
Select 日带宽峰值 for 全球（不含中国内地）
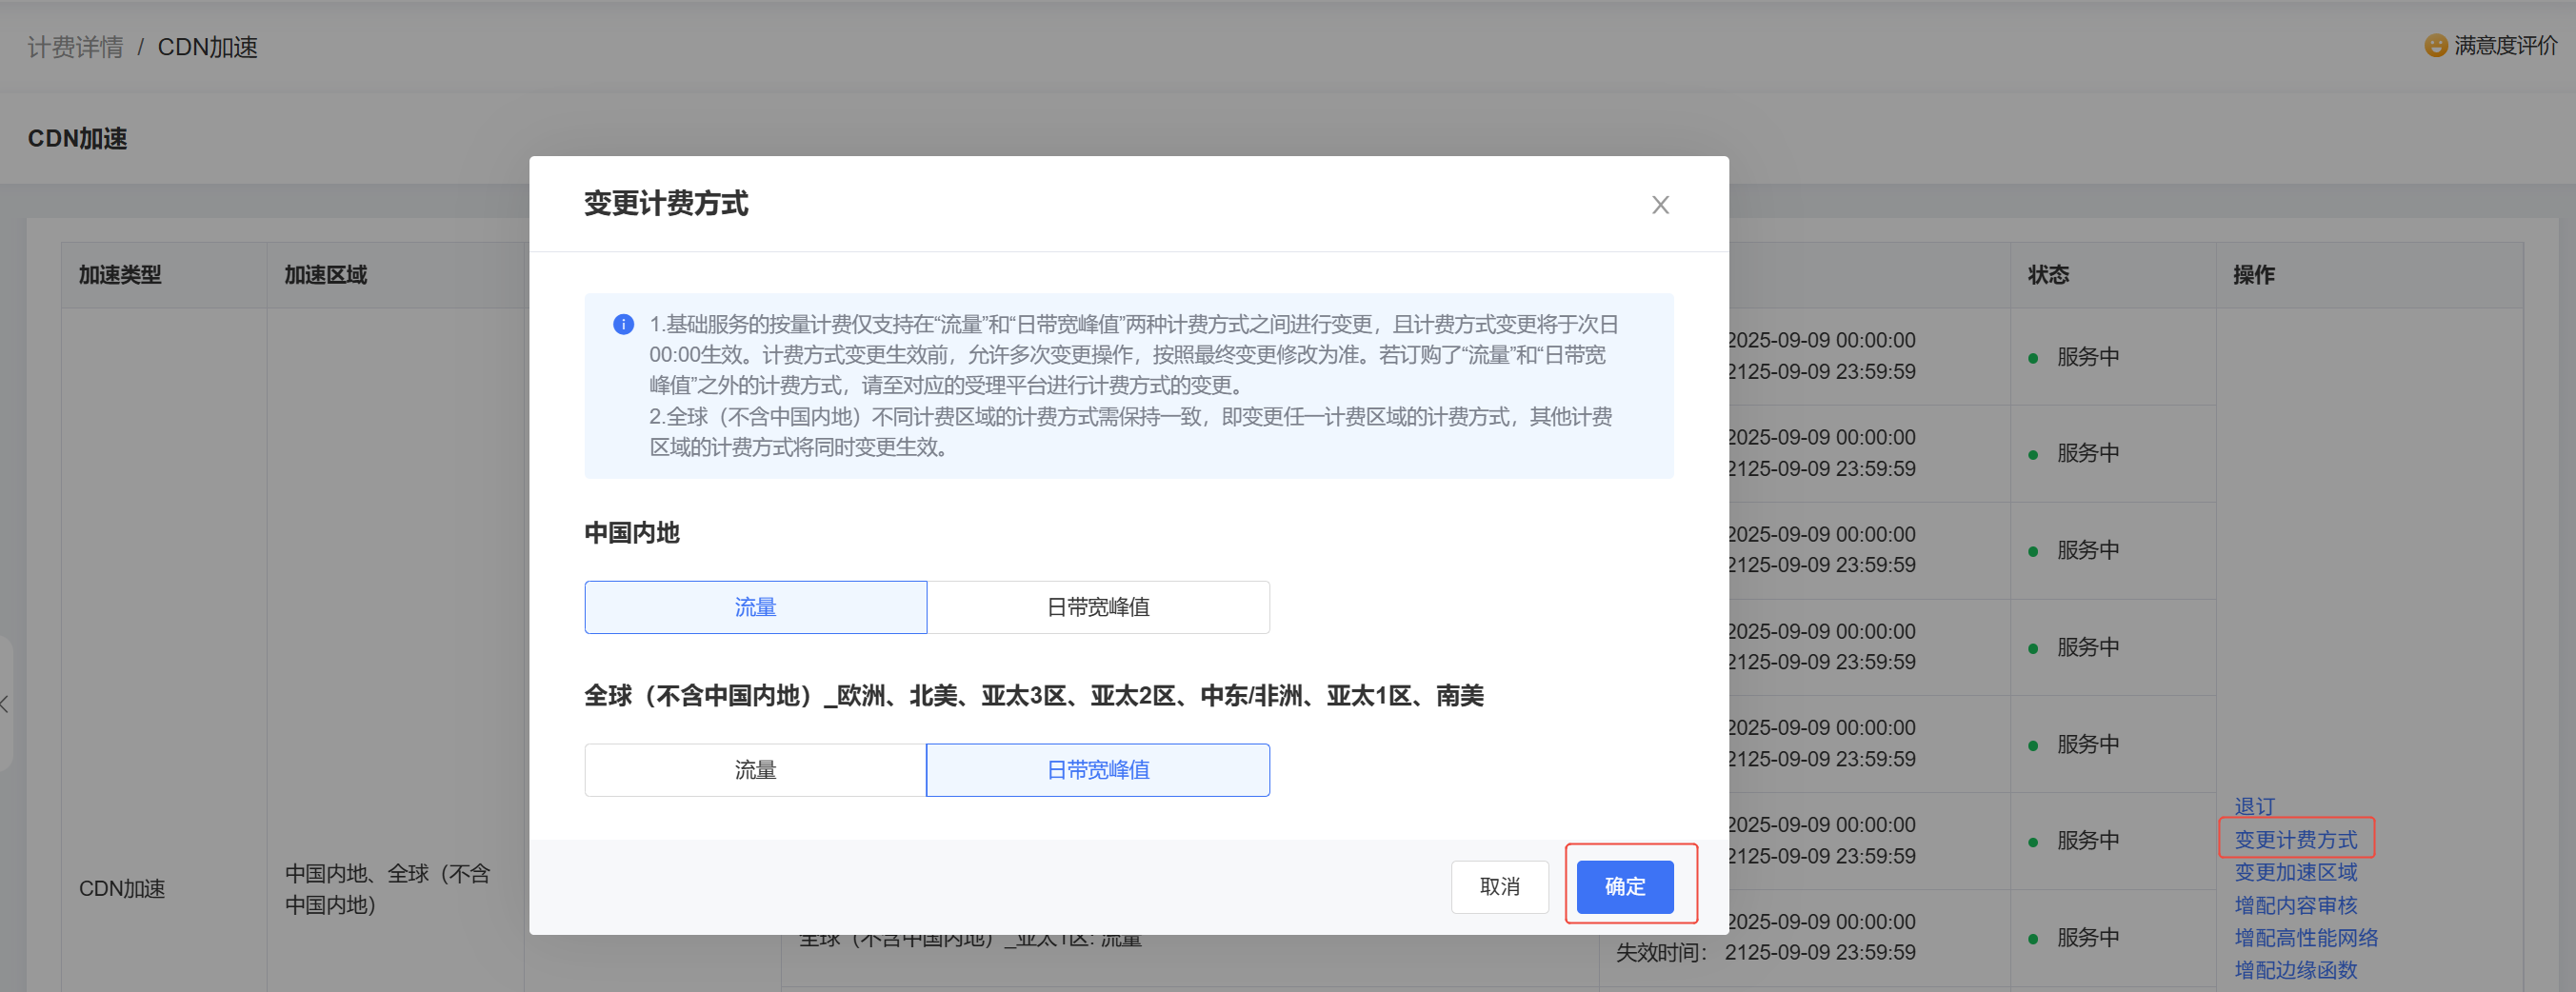[1098, 770]
